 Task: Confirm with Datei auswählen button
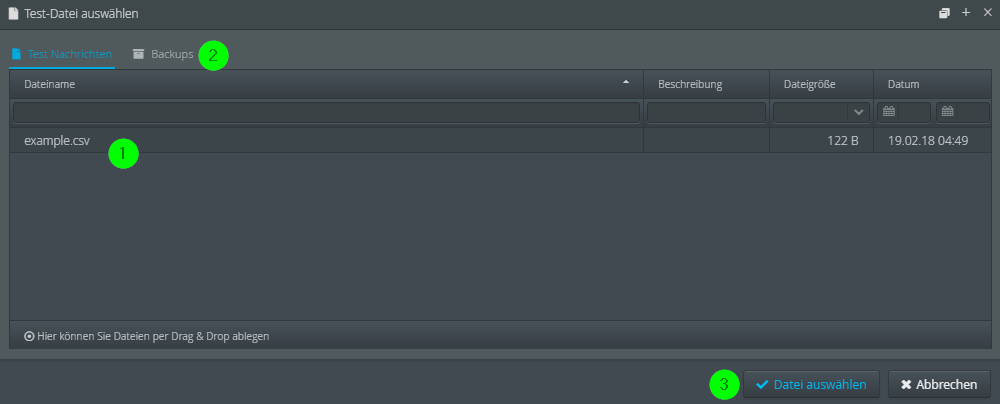(811, 384)
